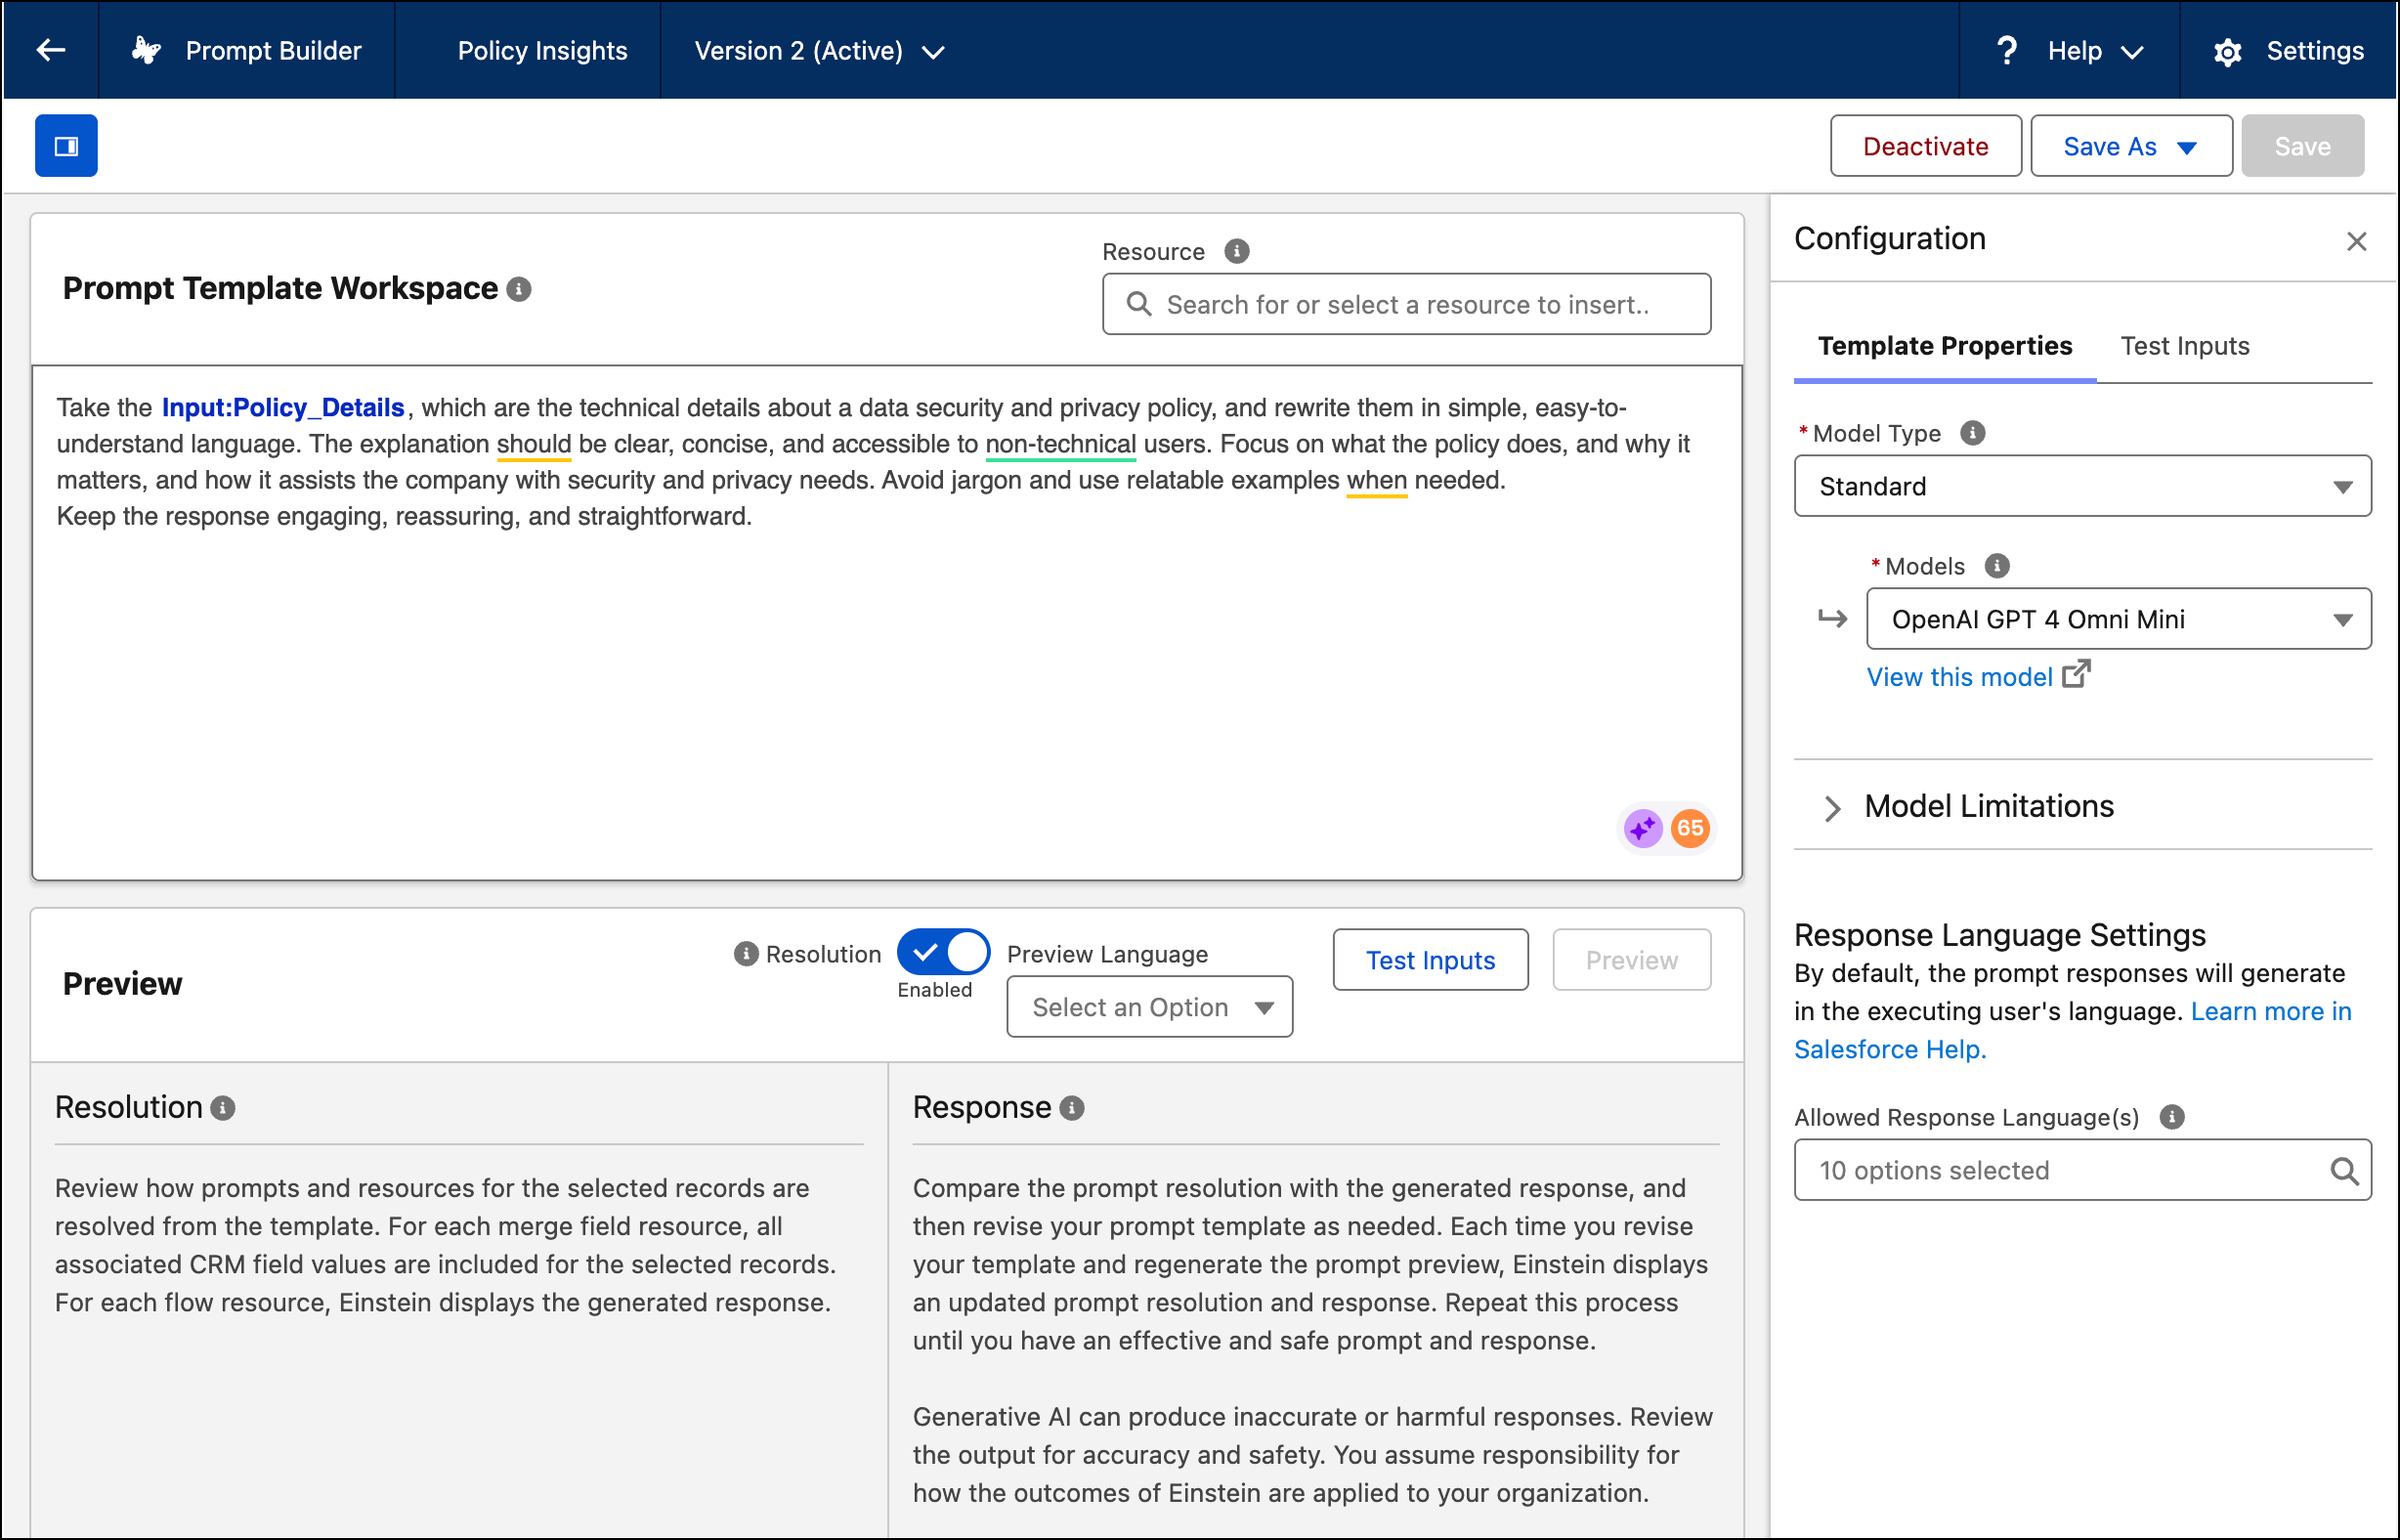The image size is (2400, 1540).
Task: Click the orange 65 score badge
Action: click(x=1690, y=828)
